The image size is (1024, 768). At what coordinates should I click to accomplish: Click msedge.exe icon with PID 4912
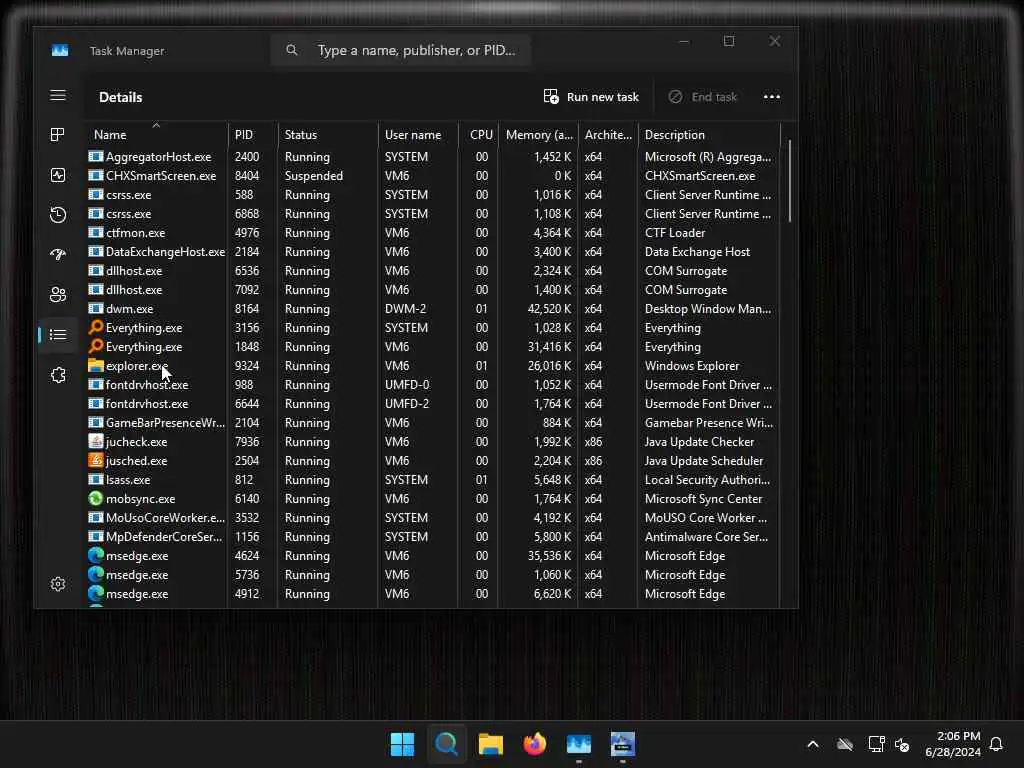point(96,593)
